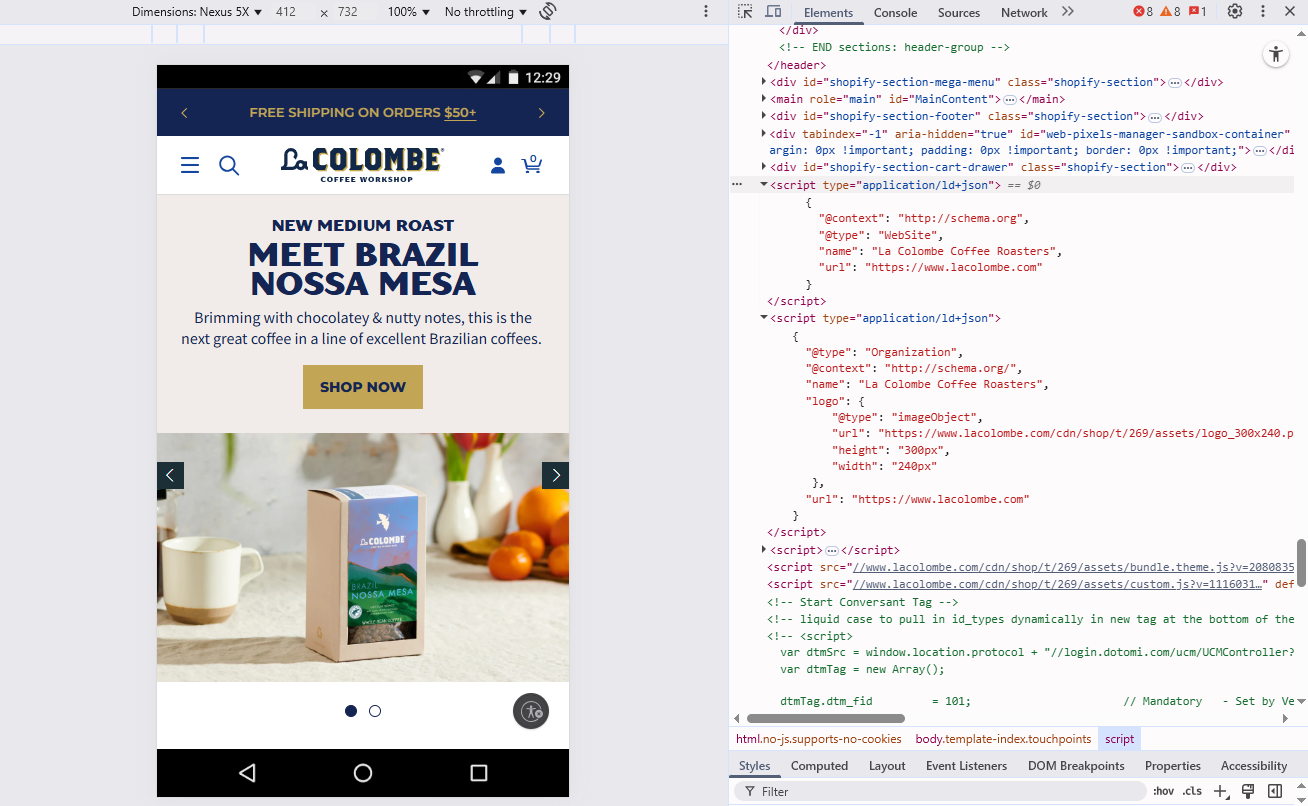Toggle the .cls element classes panel
The height and width of the screenshot is (806, 1308).
point(1192,791)
